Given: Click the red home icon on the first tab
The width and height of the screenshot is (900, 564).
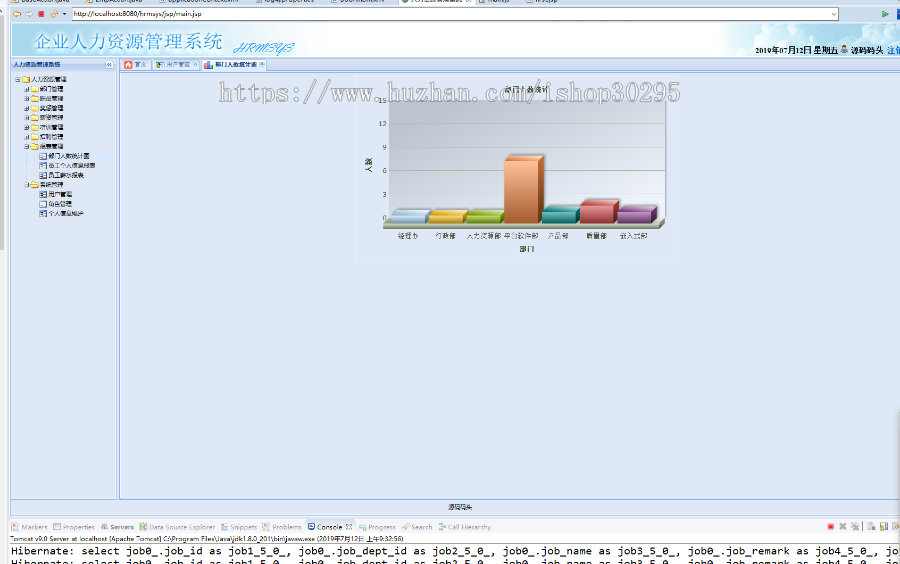Looking at the screenshot, I should [128, 65].
